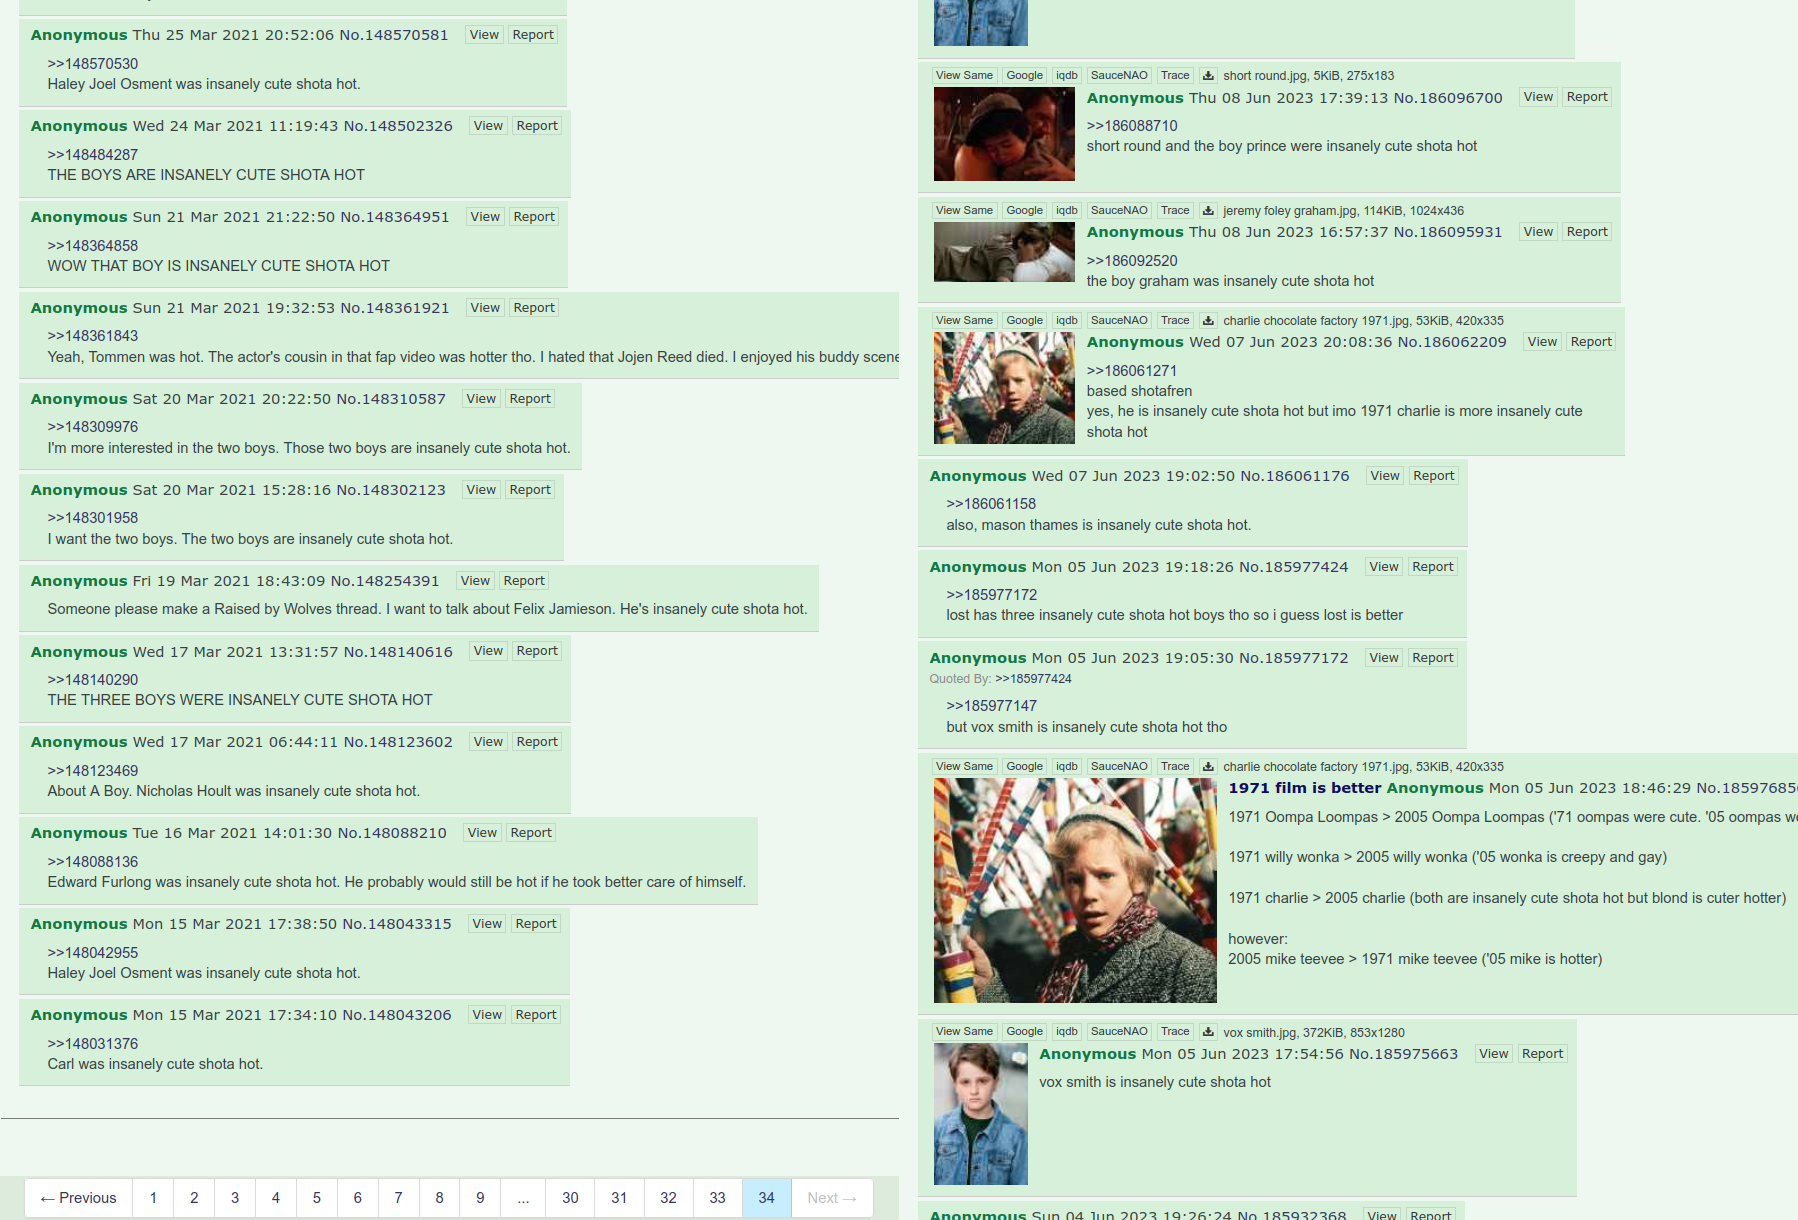Open results page 8
The height and width of the screenshot is (1220, 1798).
click(440, 1198)
